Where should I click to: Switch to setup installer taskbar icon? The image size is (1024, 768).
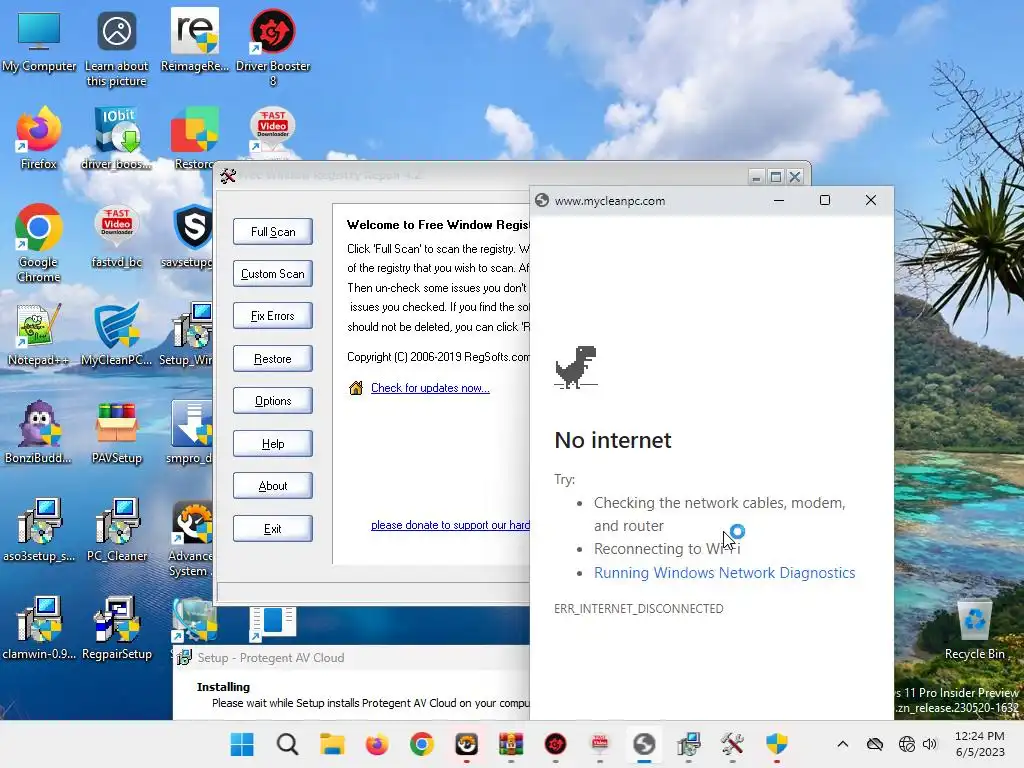(688, 744)
